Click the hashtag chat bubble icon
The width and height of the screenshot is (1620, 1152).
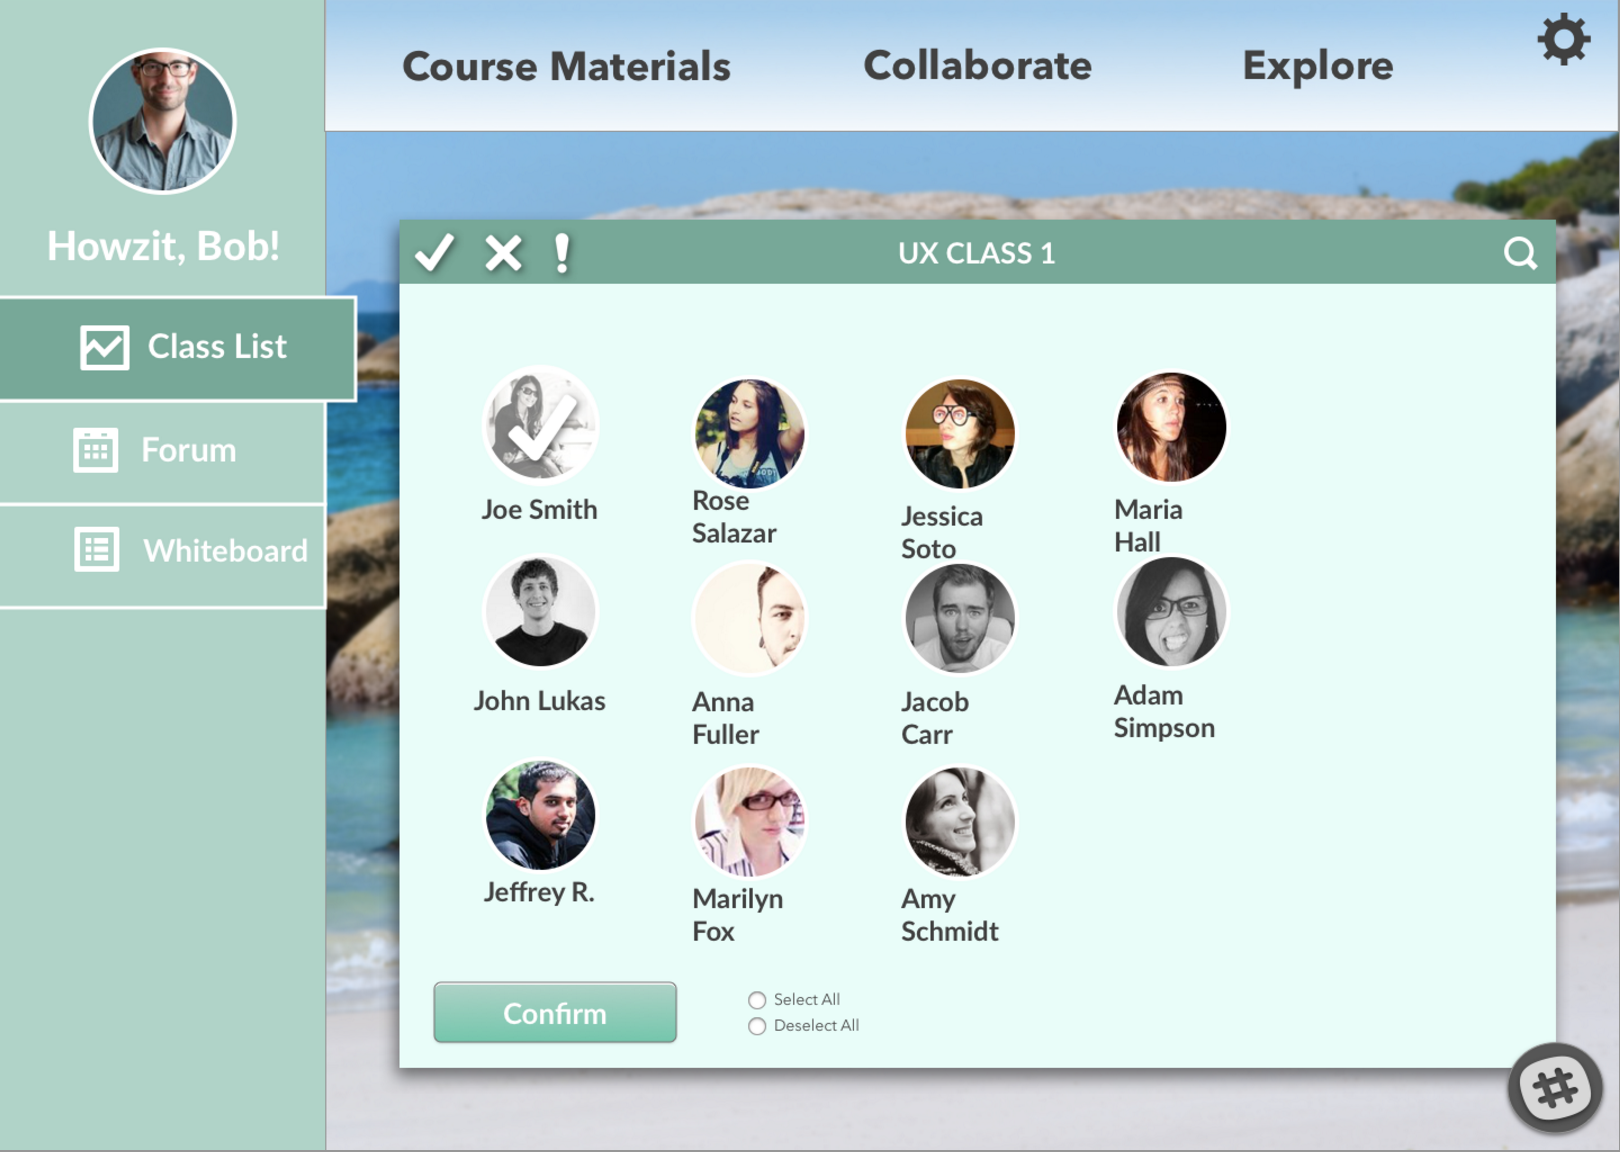point(1555,1087)
